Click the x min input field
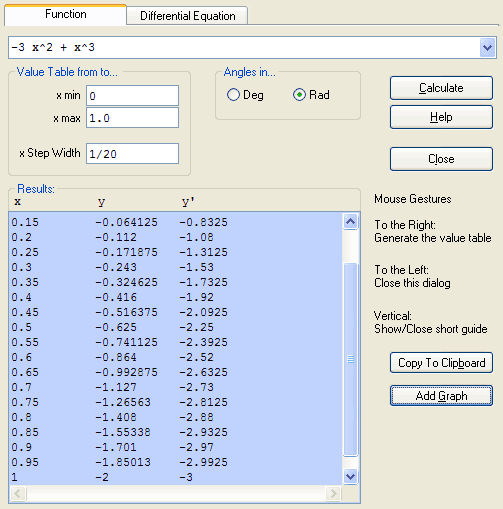This screenshot has height=509, width=503. click(132, 96)
